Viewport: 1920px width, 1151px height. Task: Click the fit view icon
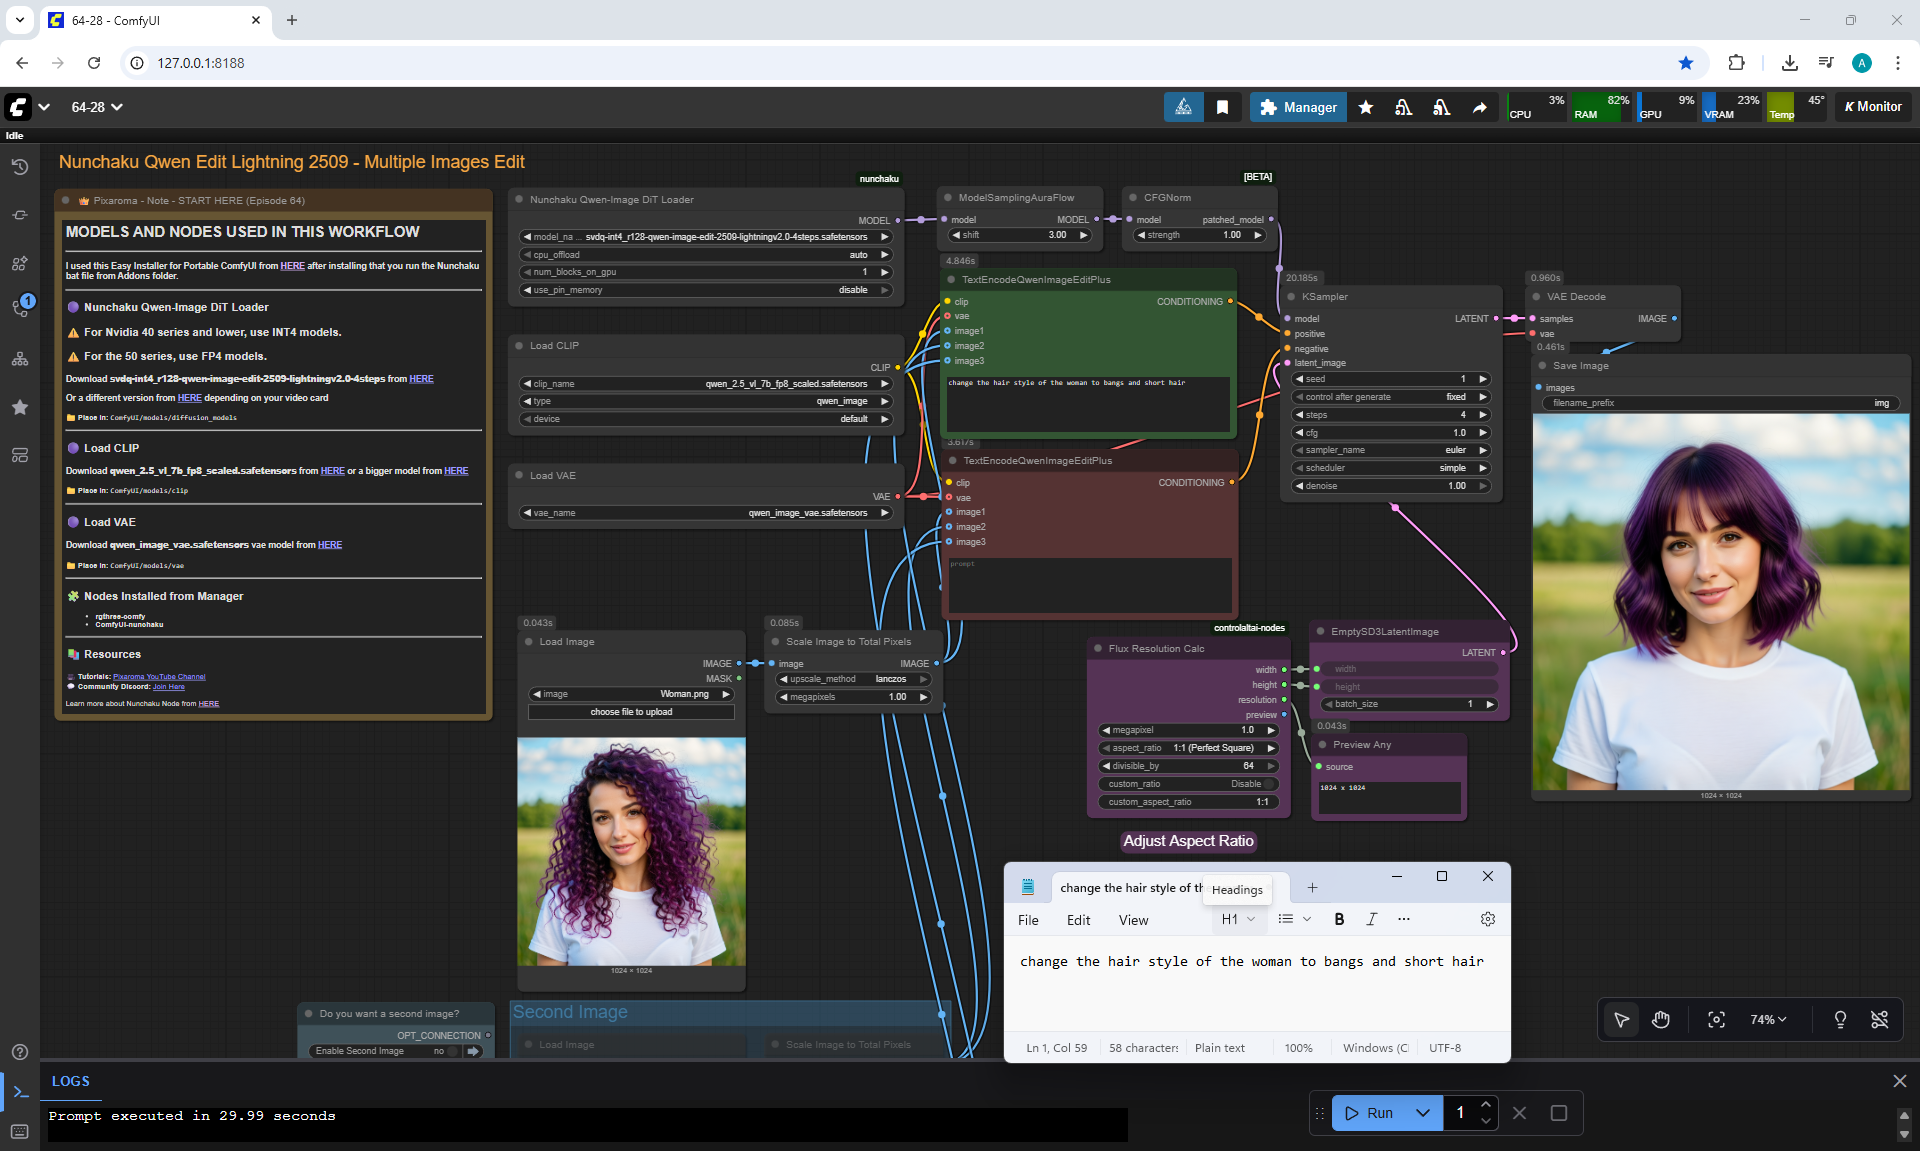(1716, 1019)
